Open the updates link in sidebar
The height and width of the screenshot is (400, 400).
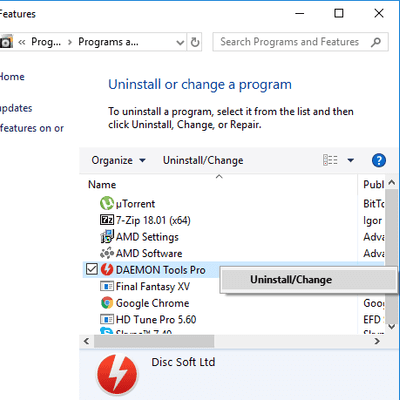(x=16, y=108)
